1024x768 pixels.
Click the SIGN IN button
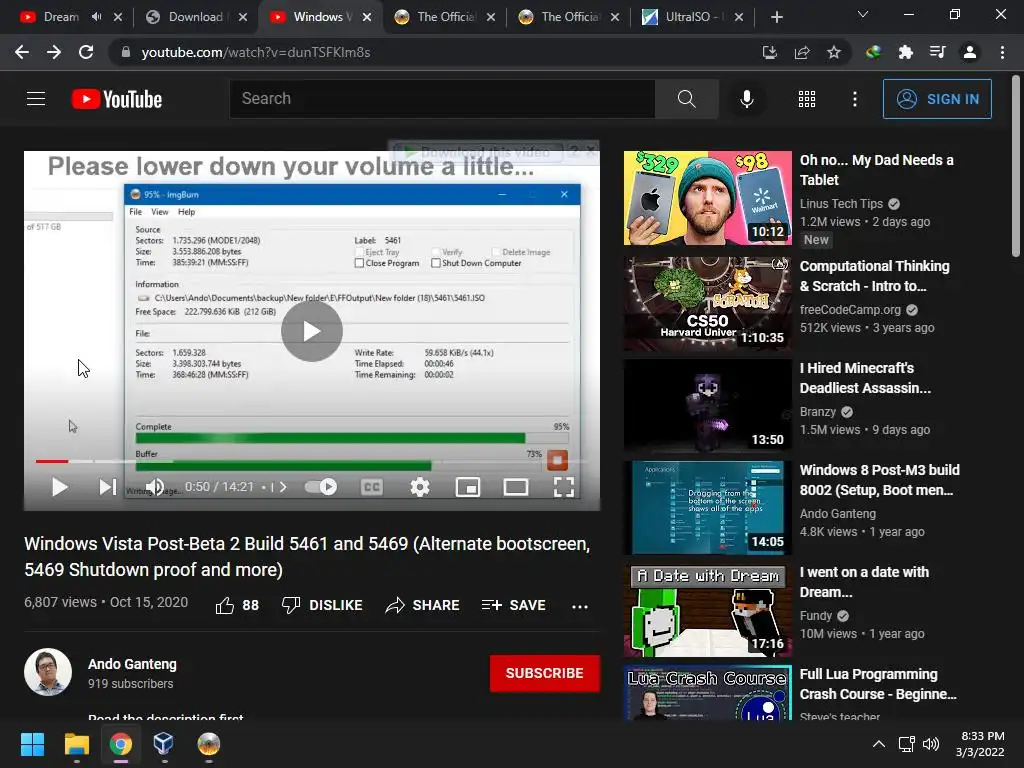tap(937, 99)
